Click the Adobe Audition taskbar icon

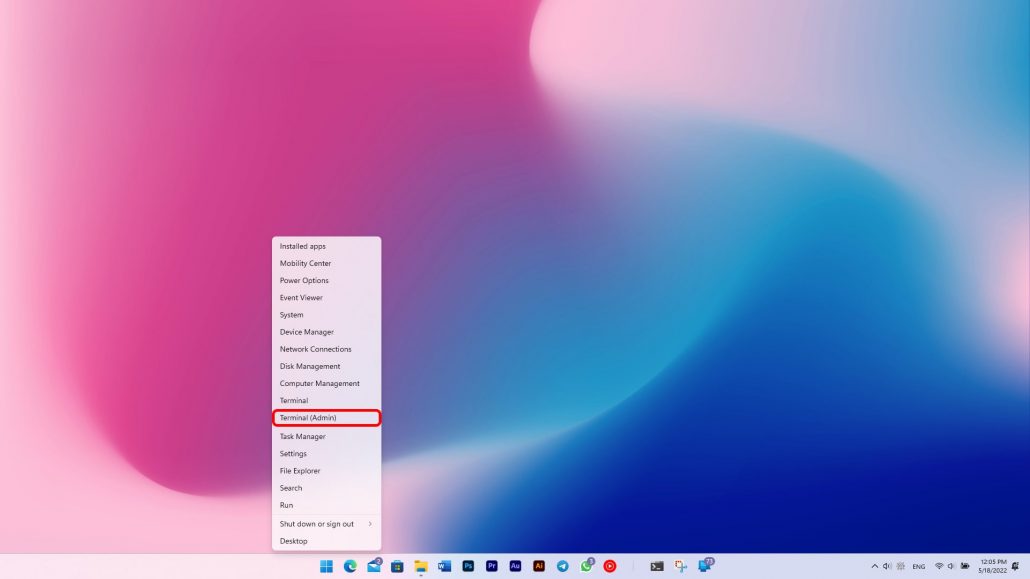515,566
